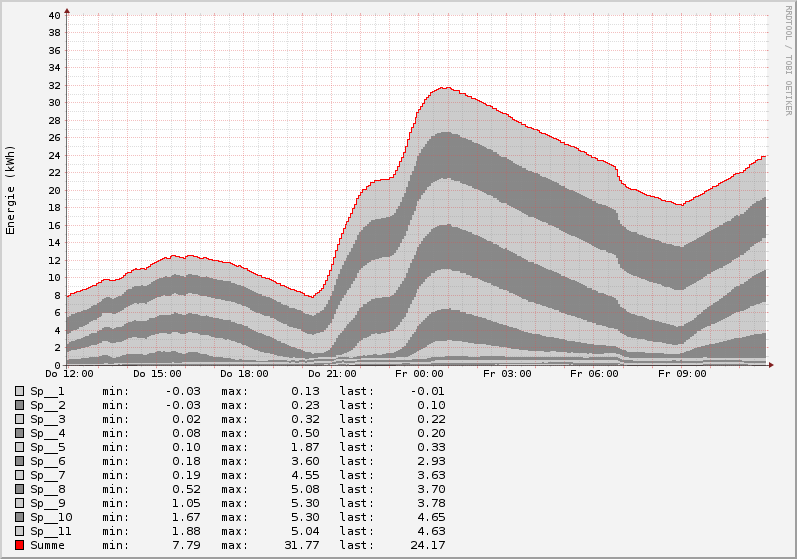
Task: Click the 'Energie (kWh)' y-axis title
Action: coord(11,190)
